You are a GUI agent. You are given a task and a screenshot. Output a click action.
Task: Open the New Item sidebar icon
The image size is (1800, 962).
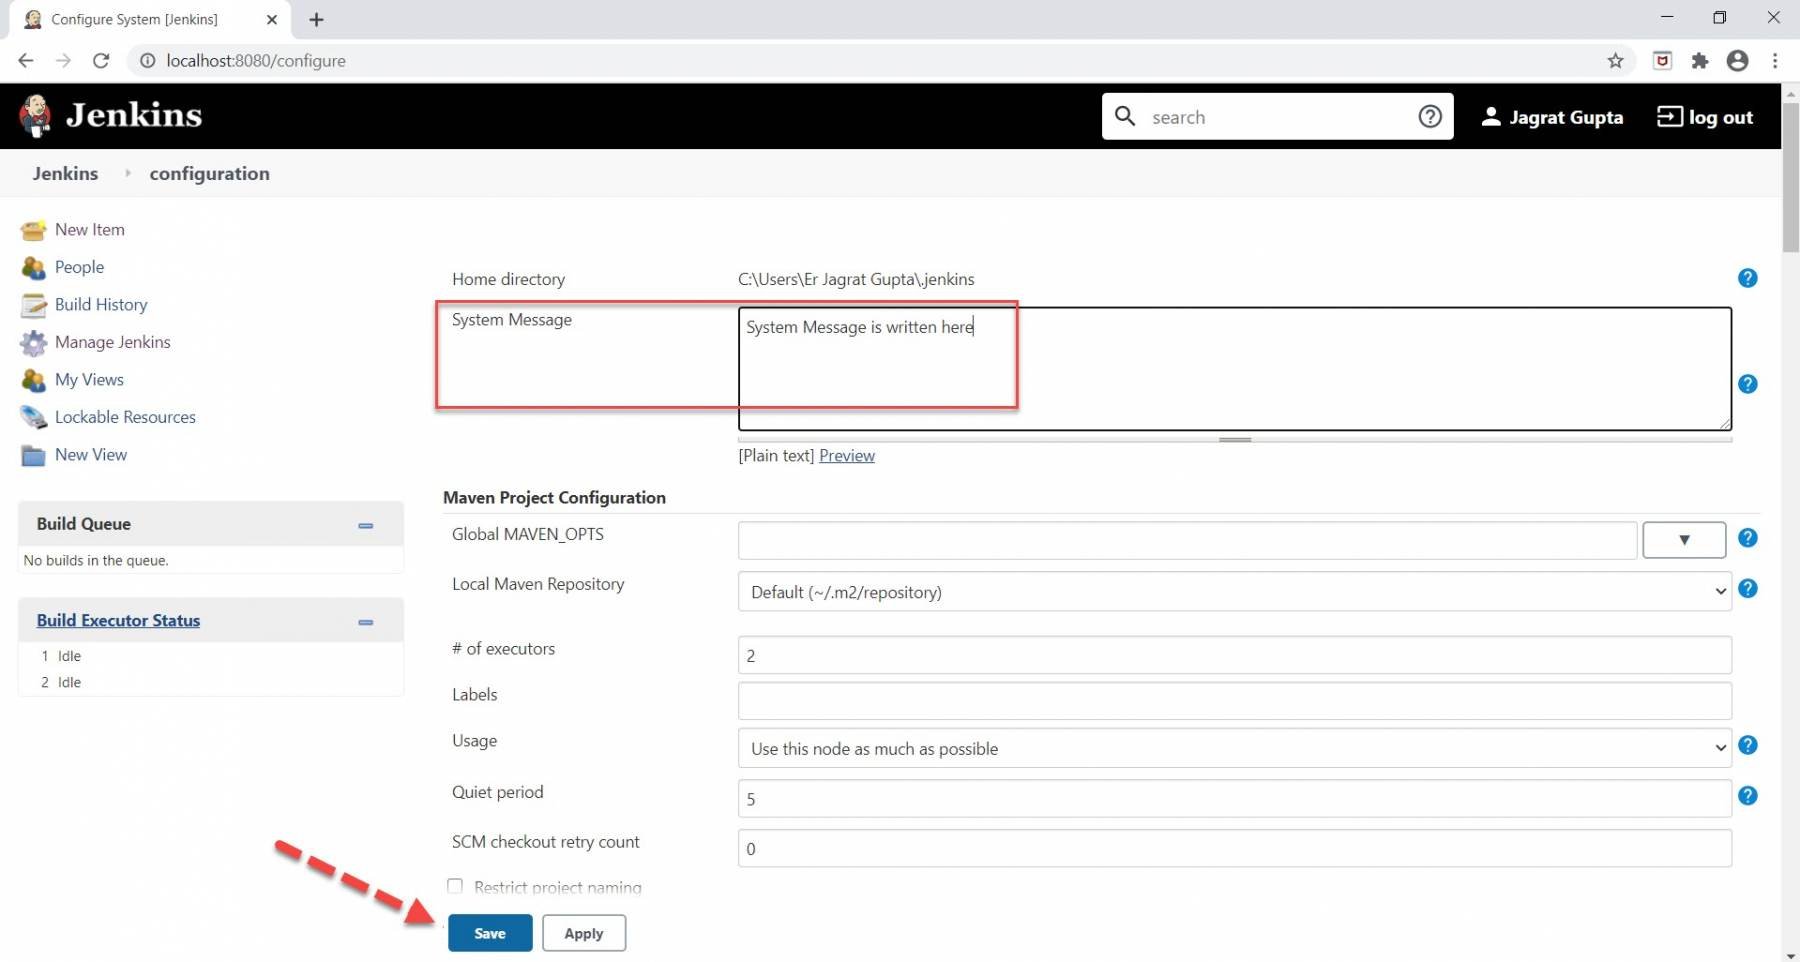[x=33, y=229]
